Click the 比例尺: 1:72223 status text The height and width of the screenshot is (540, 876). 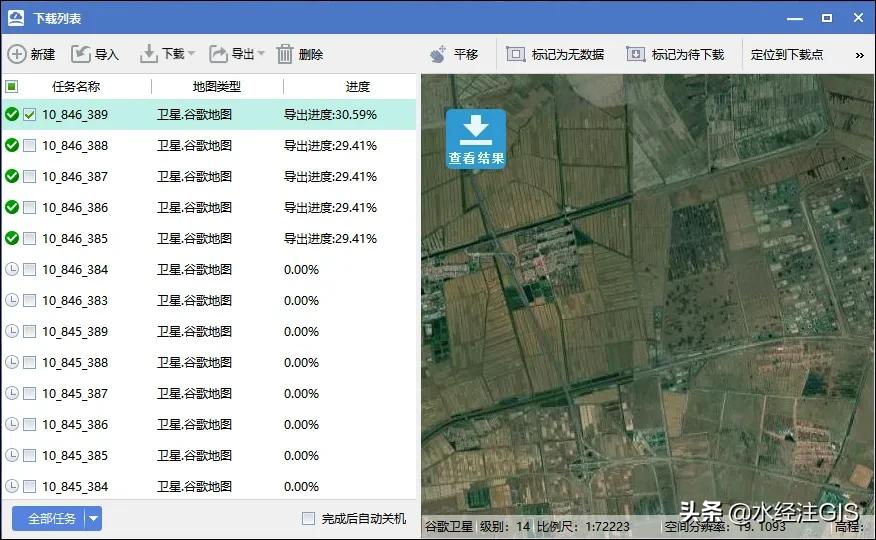[x=583, y=527]
